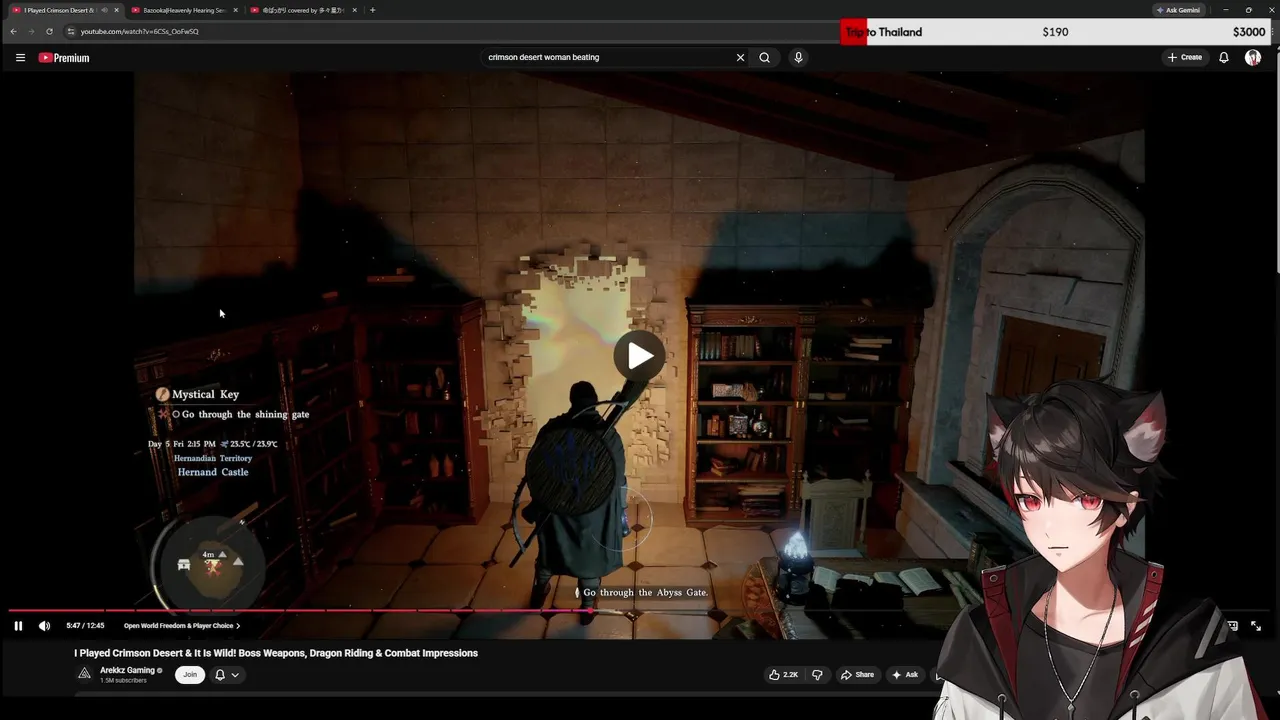The height and width of the screenshot is (720, 1280).
Task: Go to YouTube Premium home logo
Action: (x=64, y=58)
